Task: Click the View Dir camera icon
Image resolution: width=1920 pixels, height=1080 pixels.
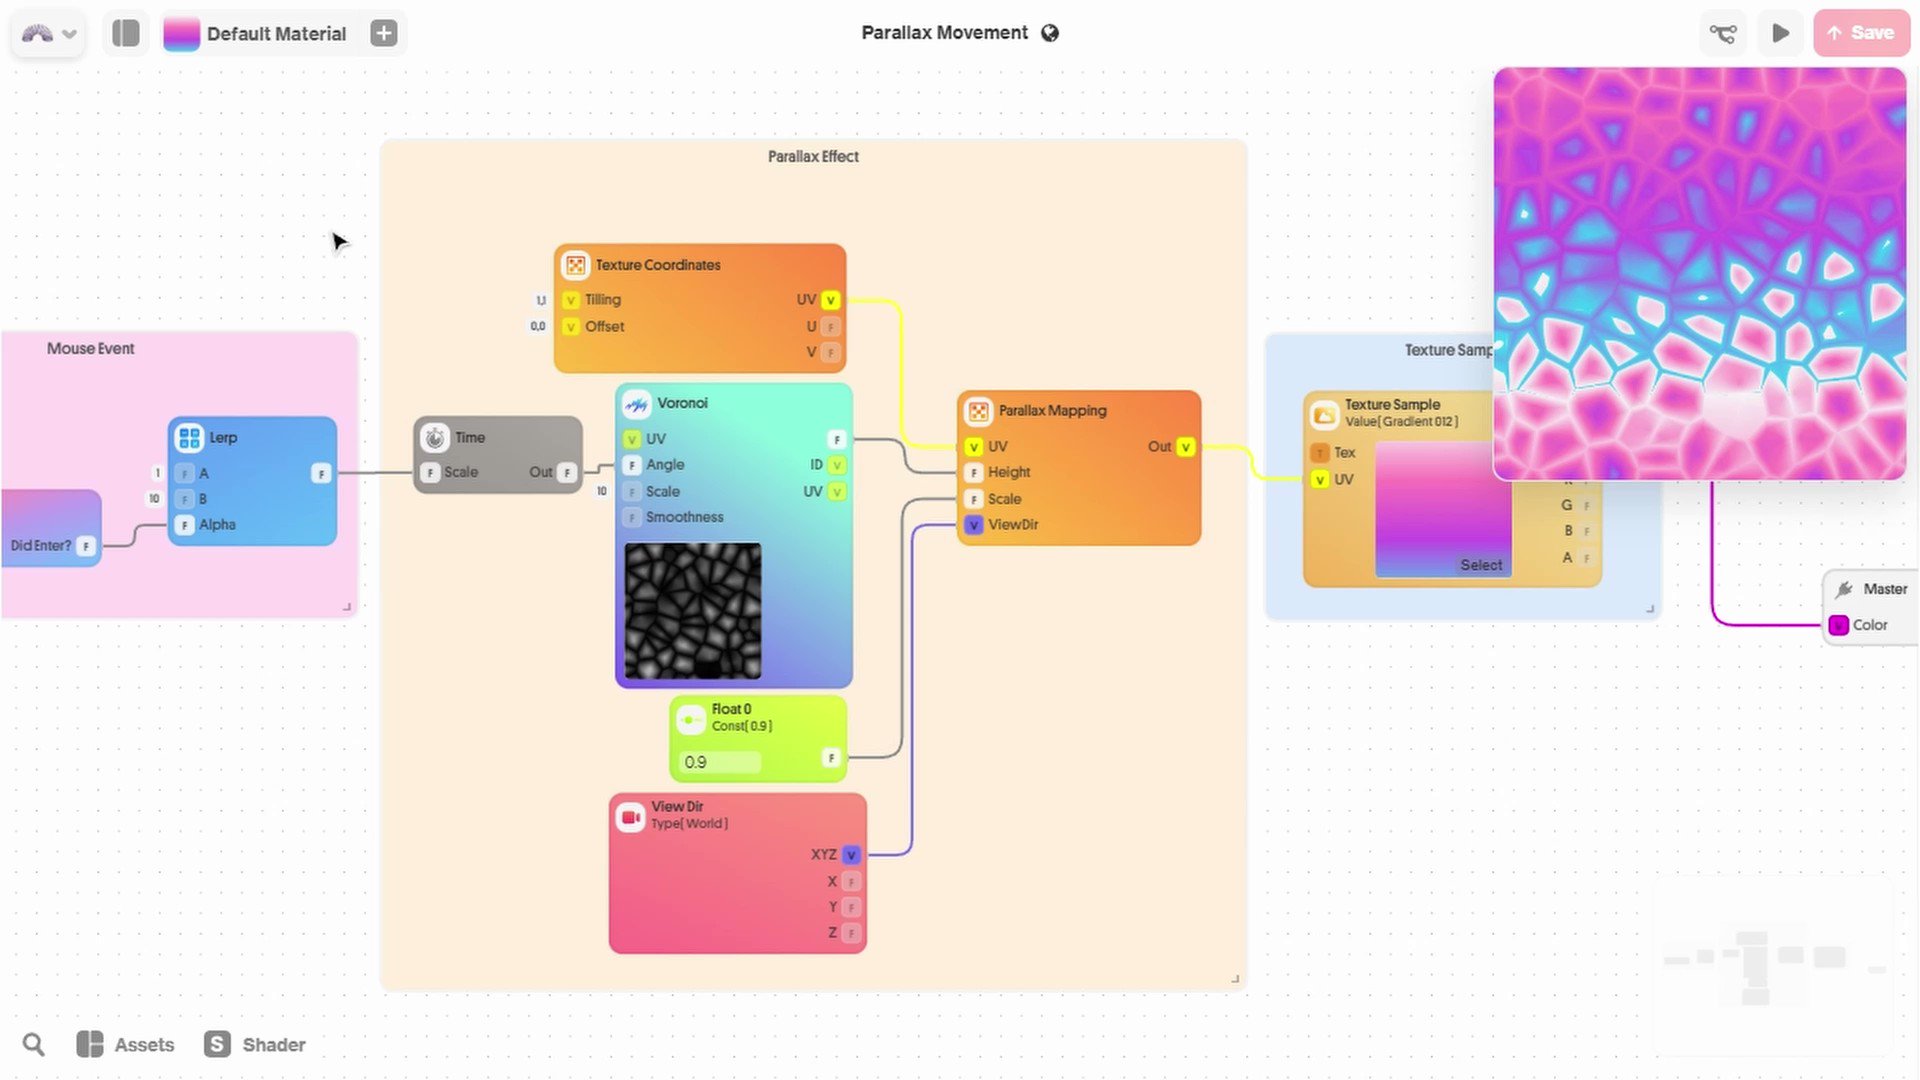Action: point(631,817)
